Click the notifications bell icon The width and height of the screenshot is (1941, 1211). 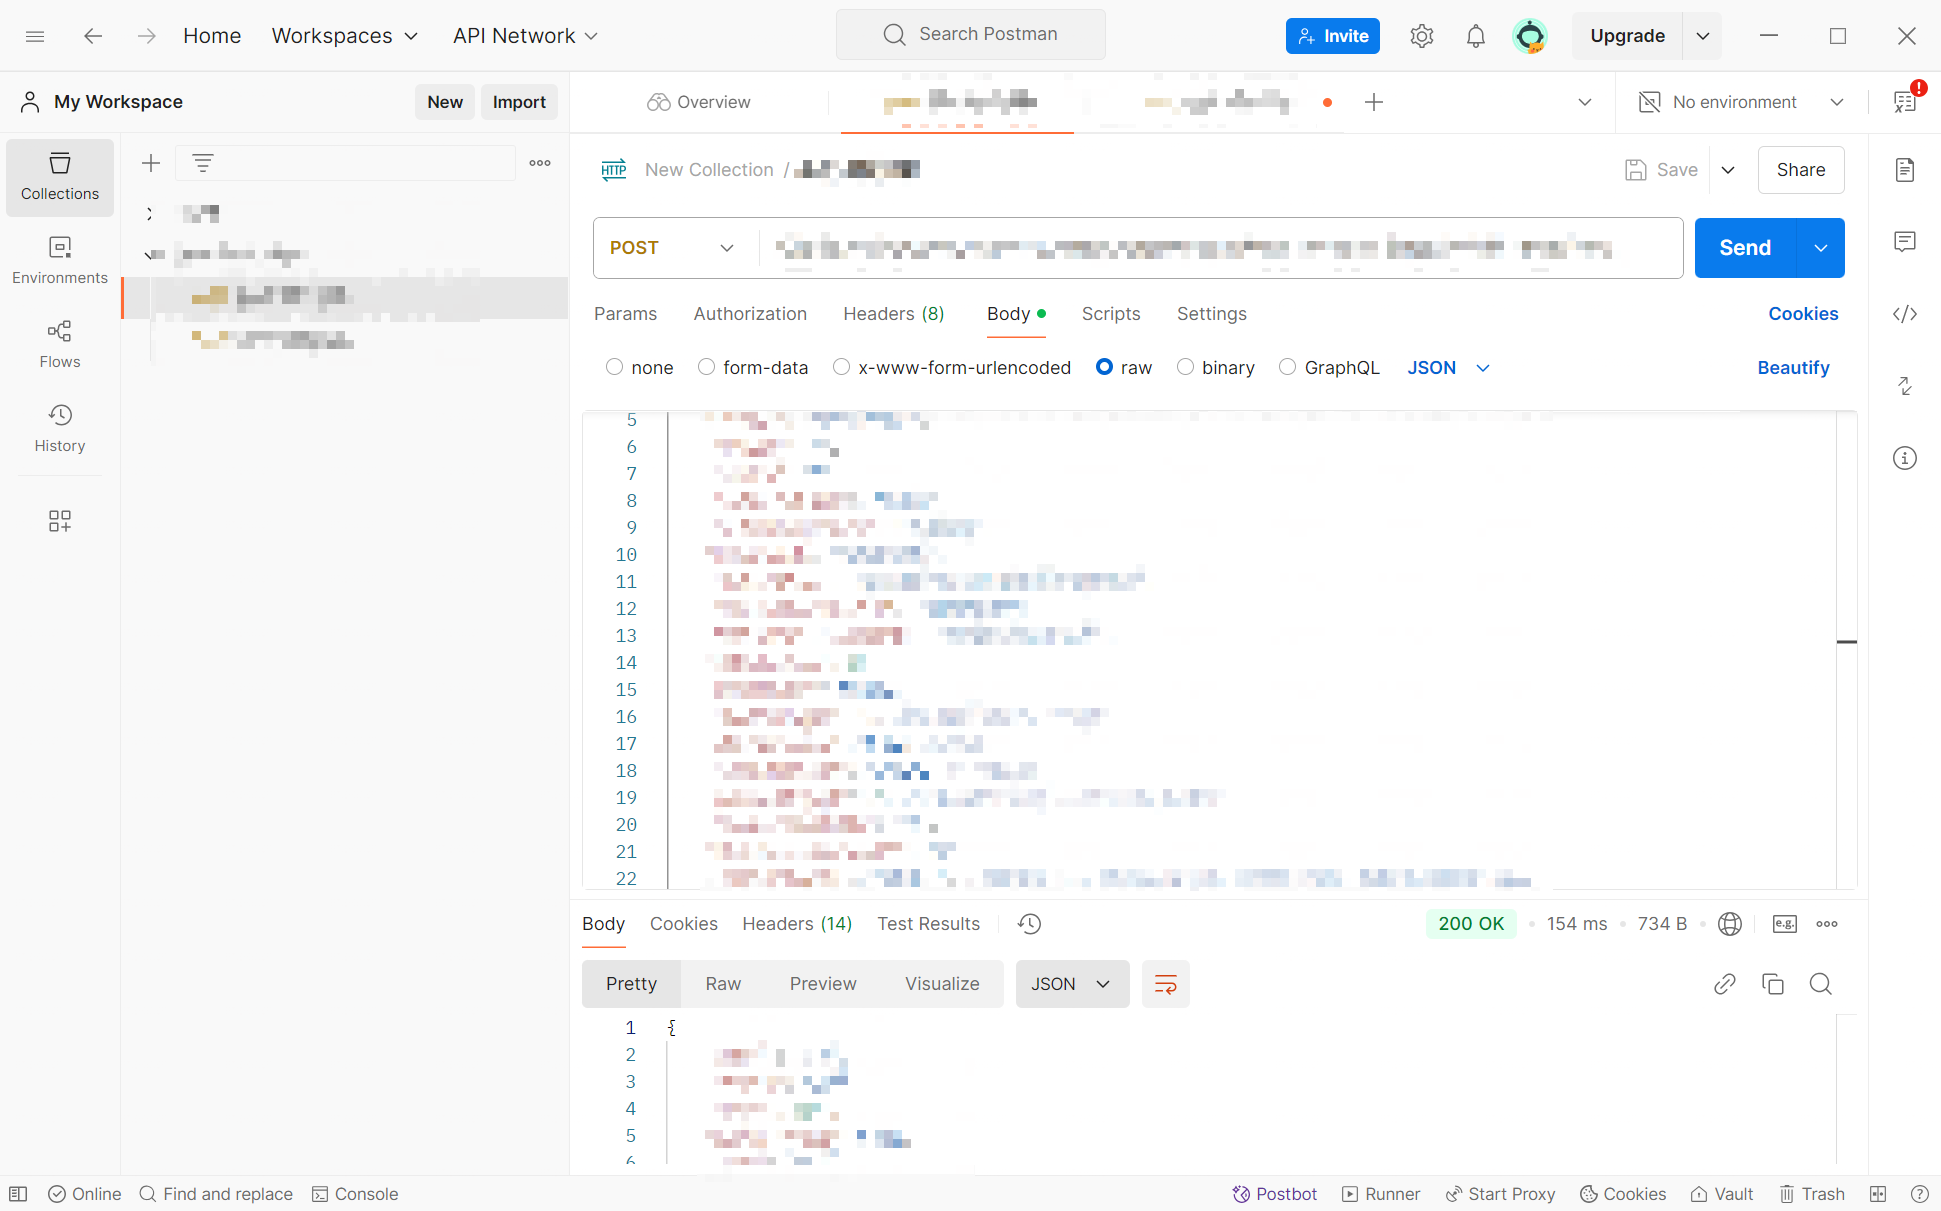[x=1475, y=36]
